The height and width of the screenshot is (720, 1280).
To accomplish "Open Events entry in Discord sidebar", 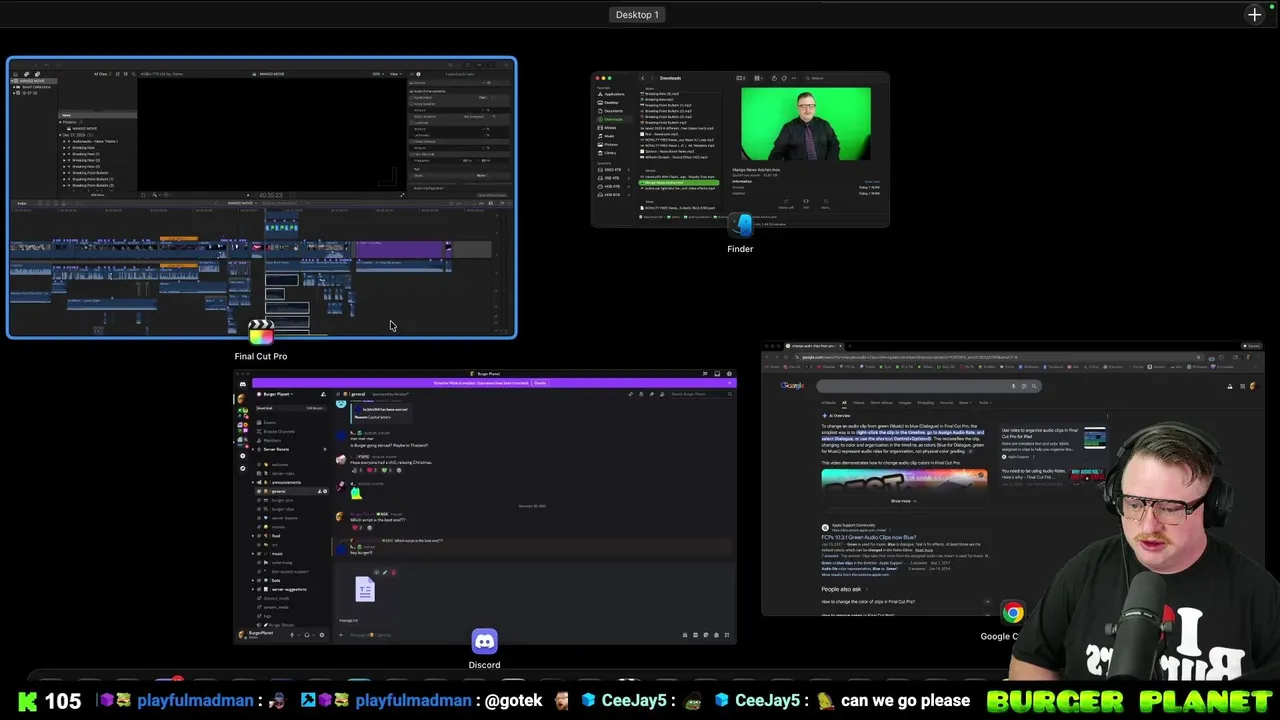I will 266,422.
